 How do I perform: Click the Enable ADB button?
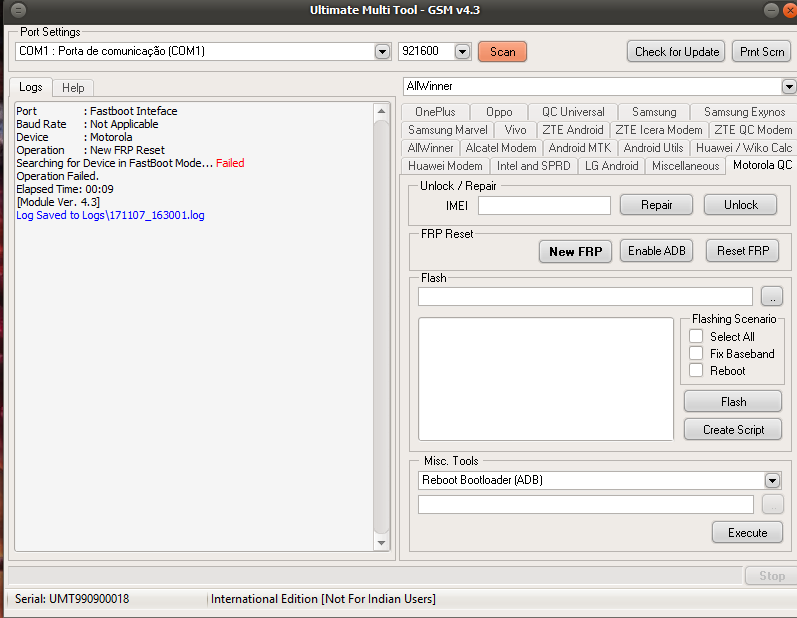tap(656, 251)
